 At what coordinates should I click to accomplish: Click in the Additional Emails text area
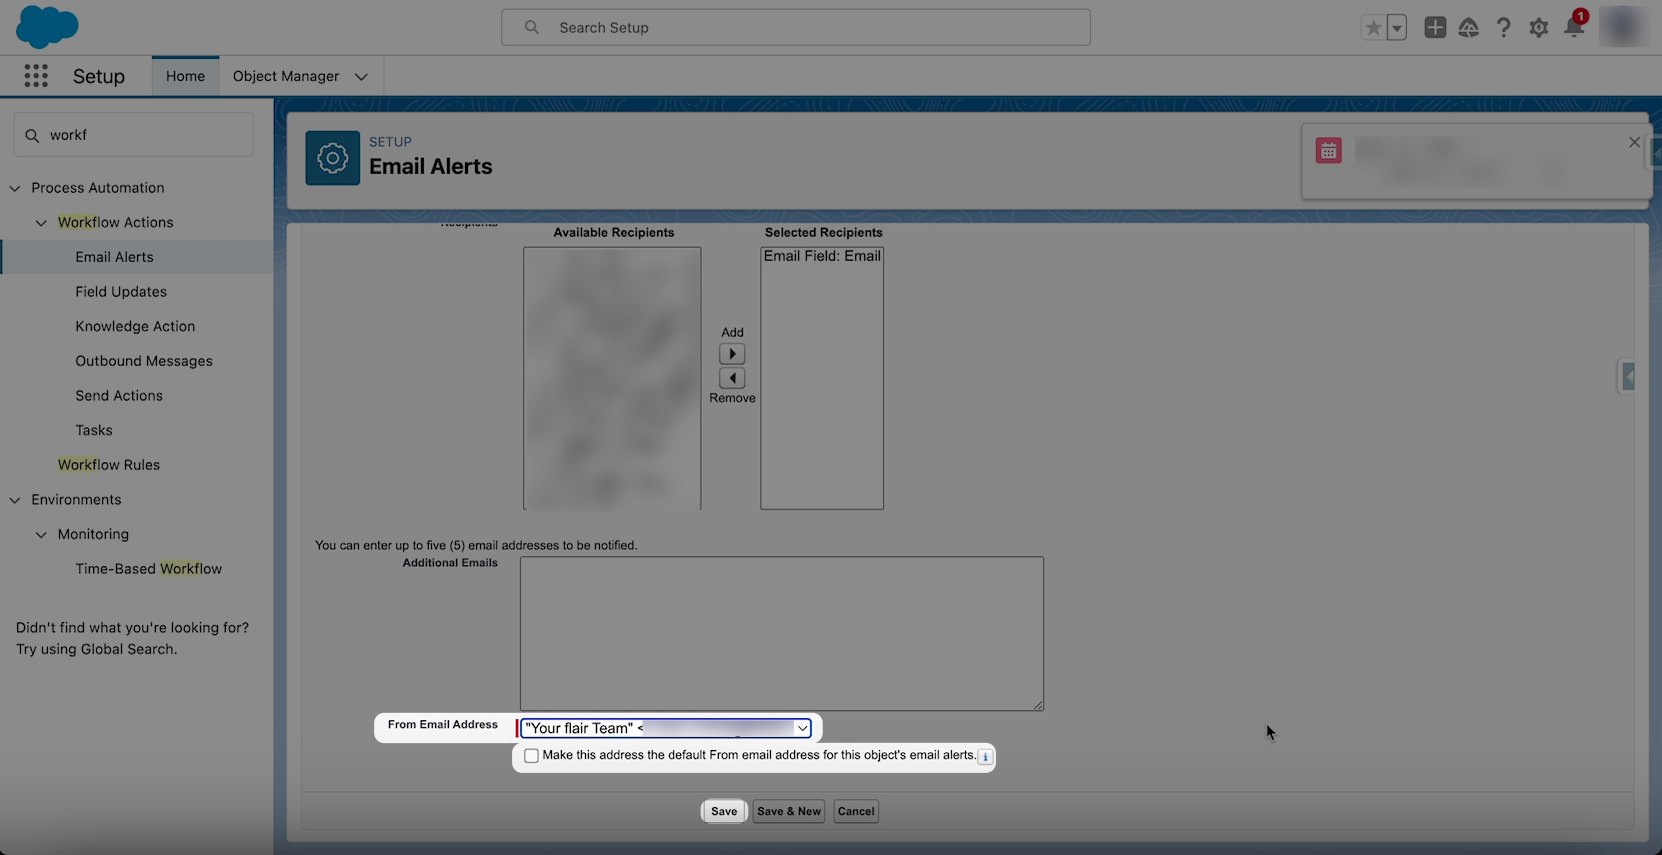[781, 633]
